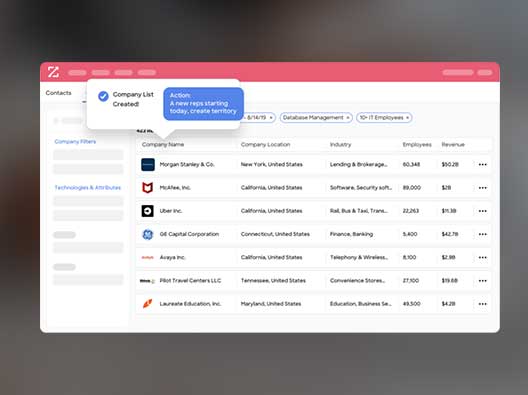Image resolution: width=528 pixels, height=395 pixels.
Task: Open Technologies & Attributes section
Action: (88, 188)
